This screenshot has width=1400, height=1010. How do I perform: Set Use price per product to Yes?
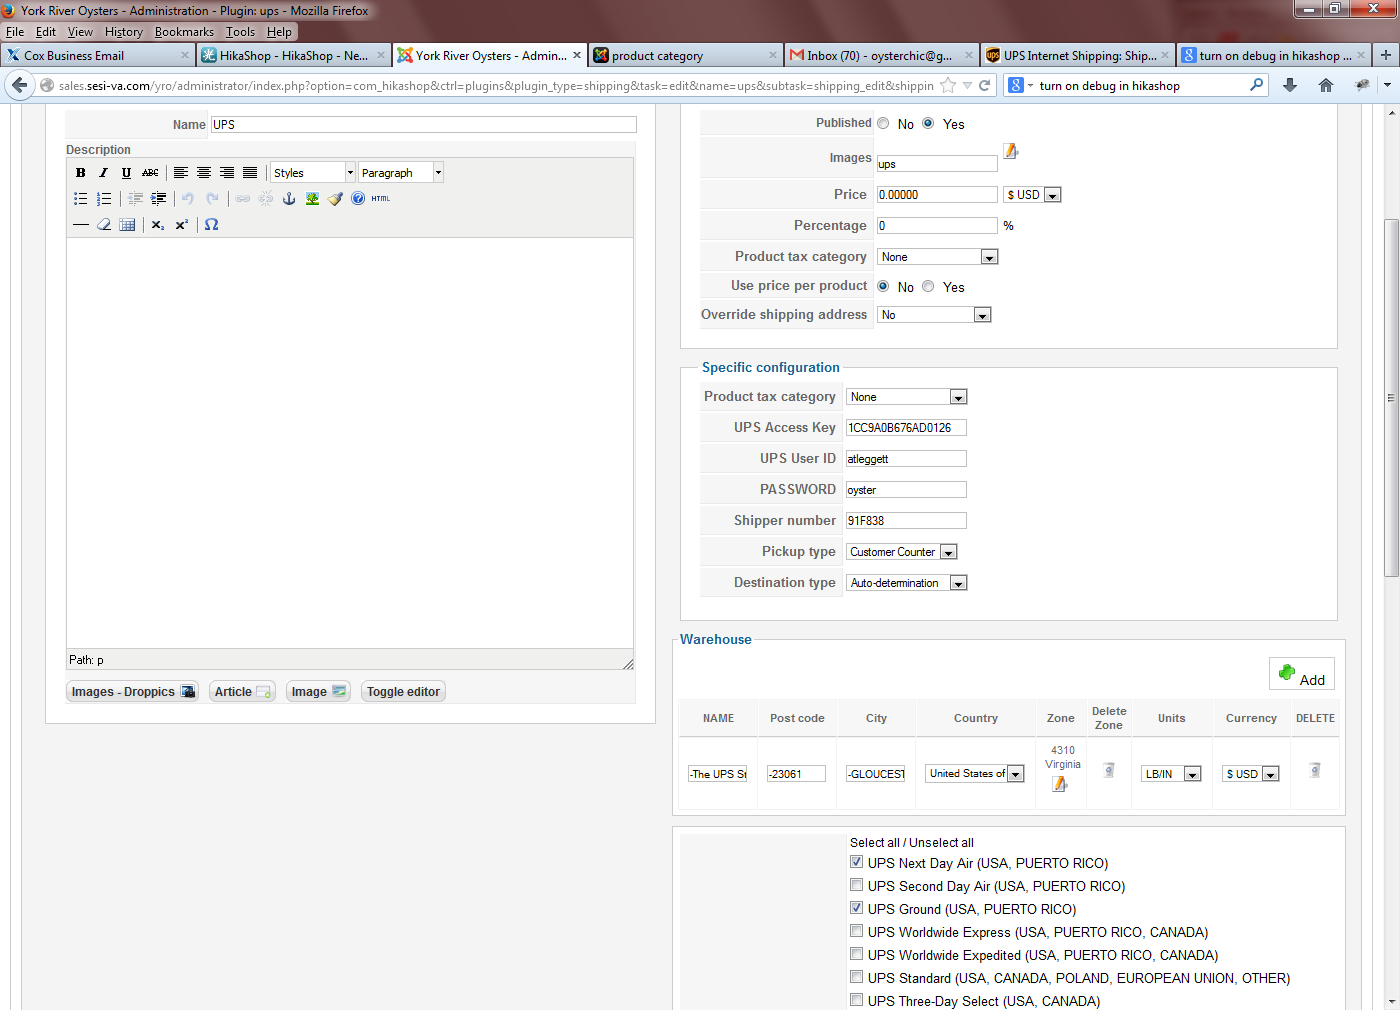pyautogui.click(x=928, y=286)
